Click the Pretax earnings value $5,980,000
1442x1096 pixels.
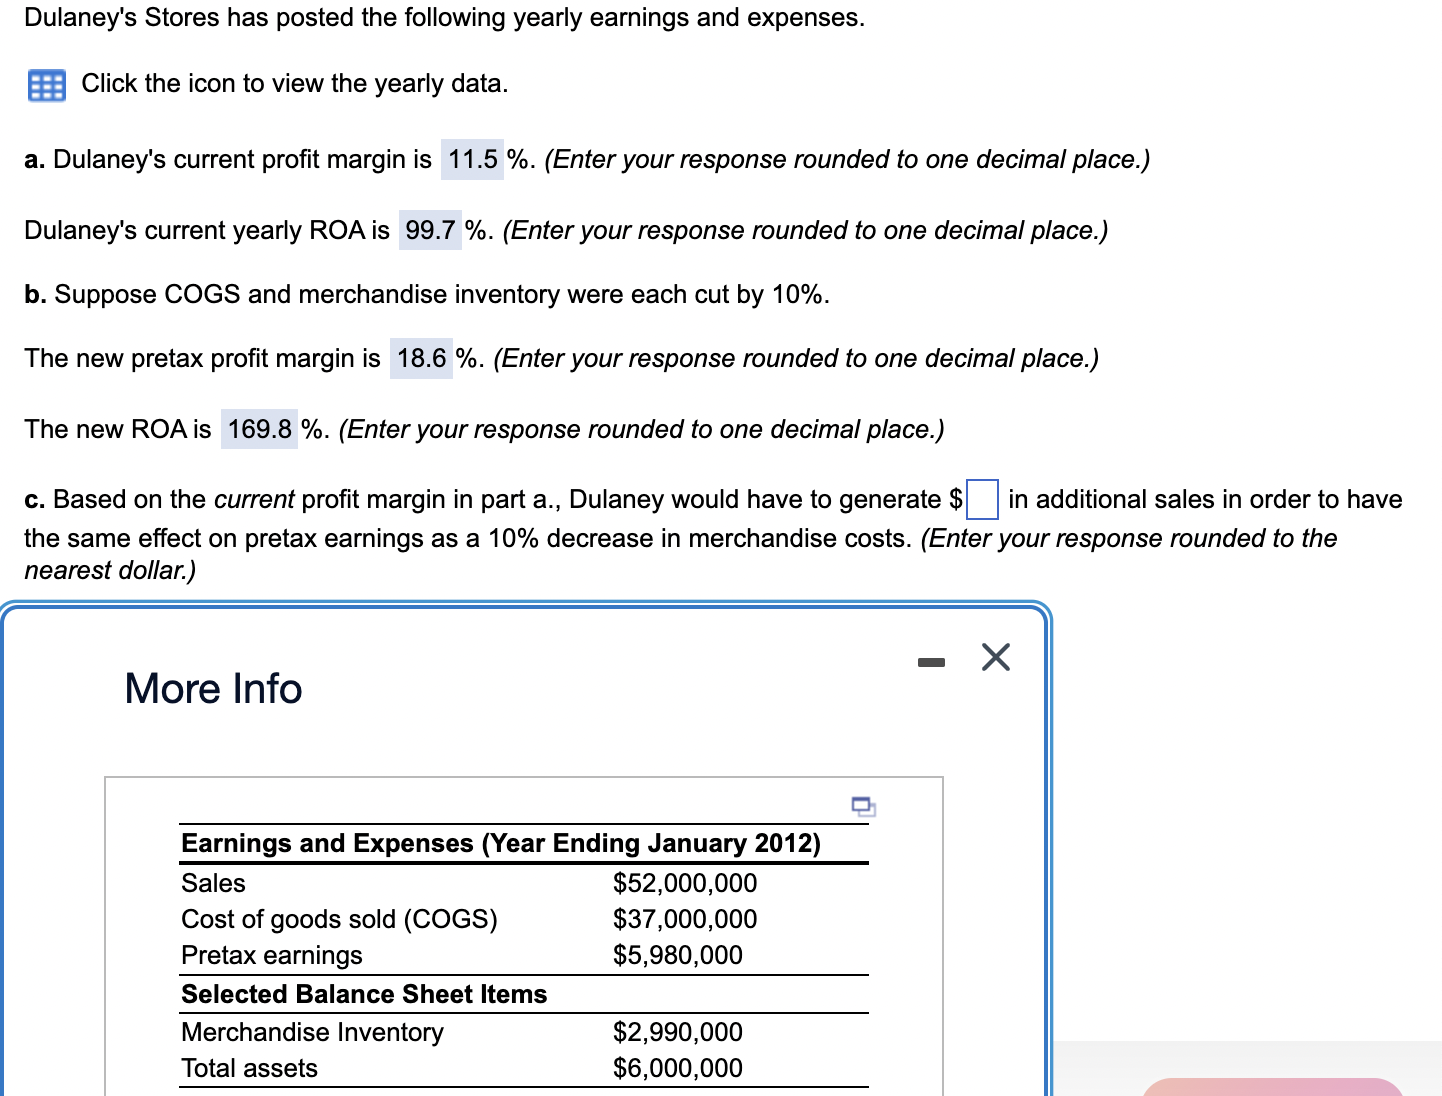(x=678, y=955)
